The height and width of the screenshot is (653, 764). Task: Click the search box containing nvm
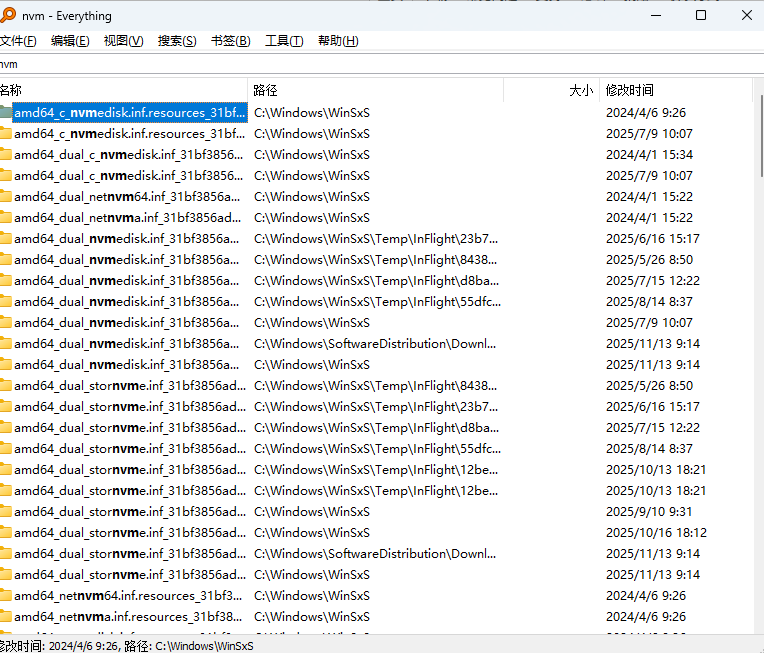tap(380, 64)
